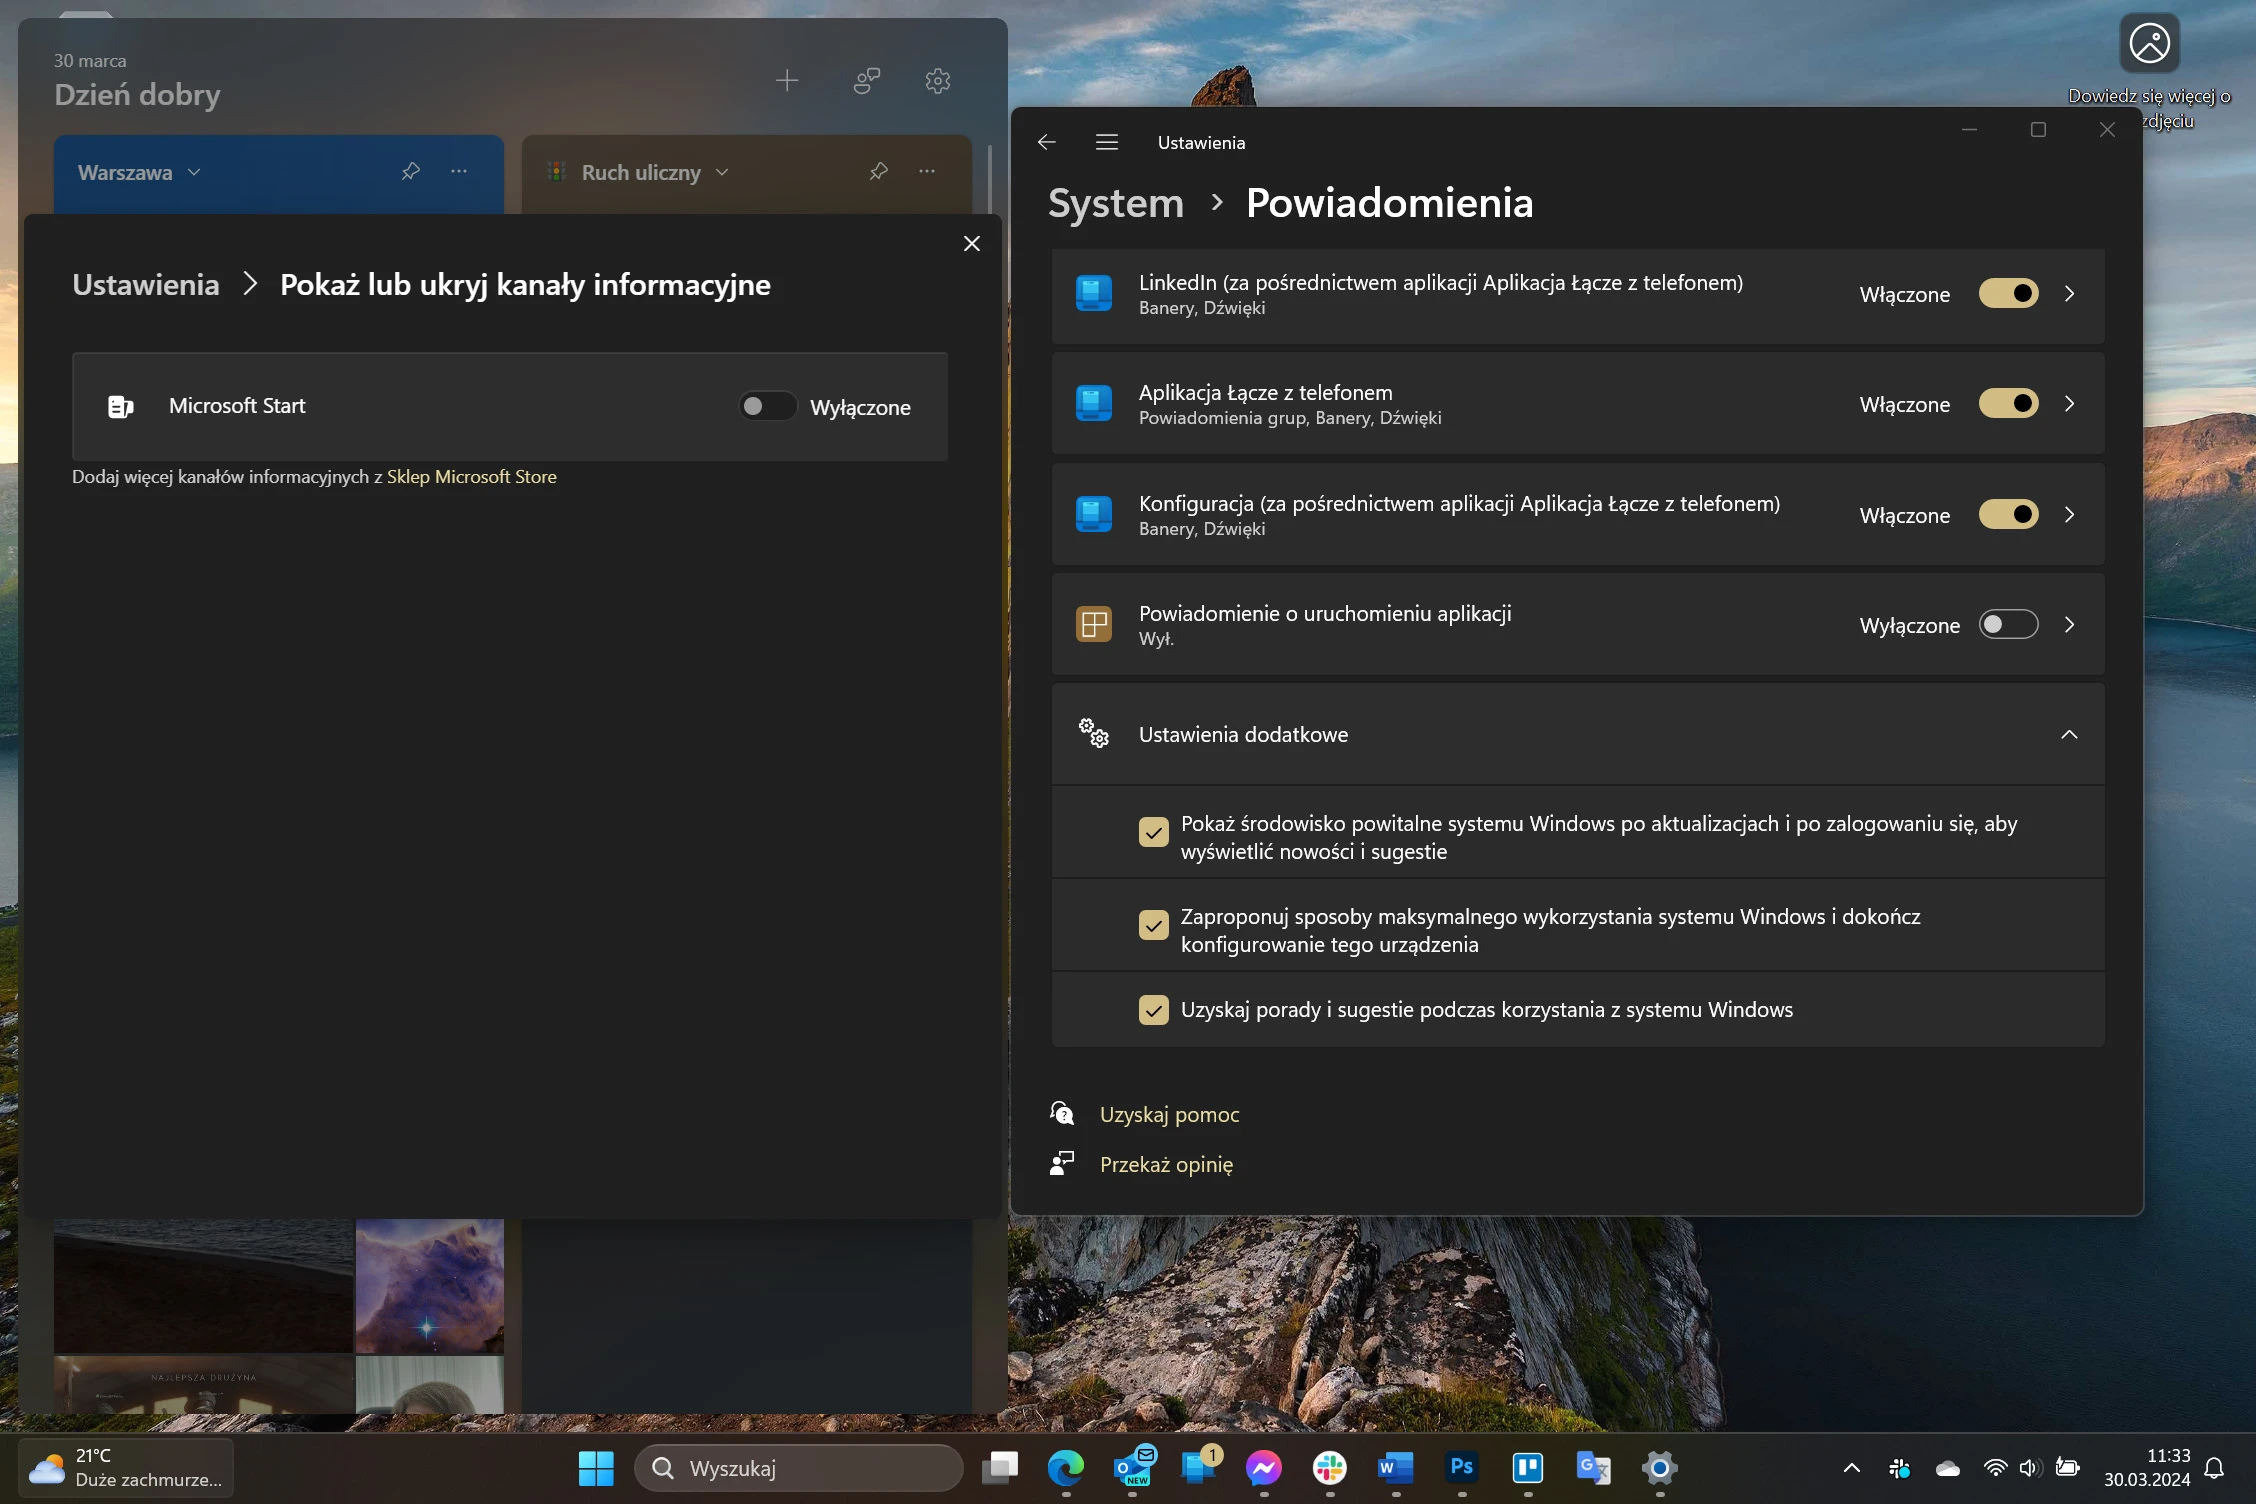
Task: Click the LinkedIn app icon
Action: 1093,294
